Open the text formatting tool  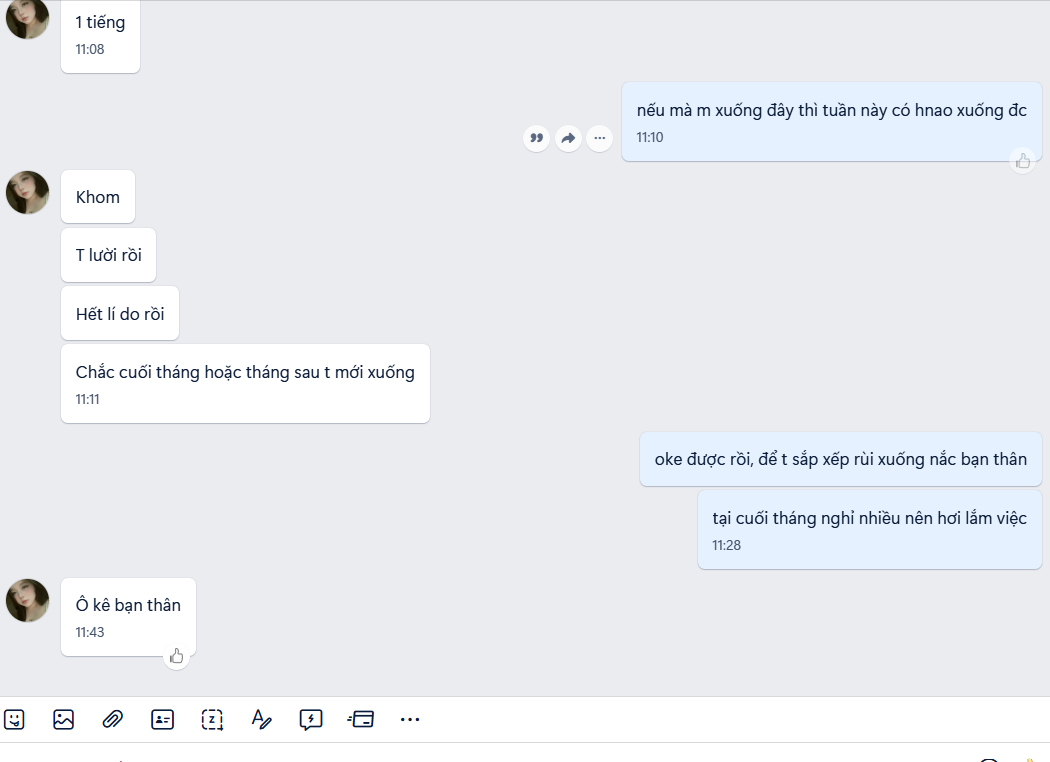click(261, 720)
